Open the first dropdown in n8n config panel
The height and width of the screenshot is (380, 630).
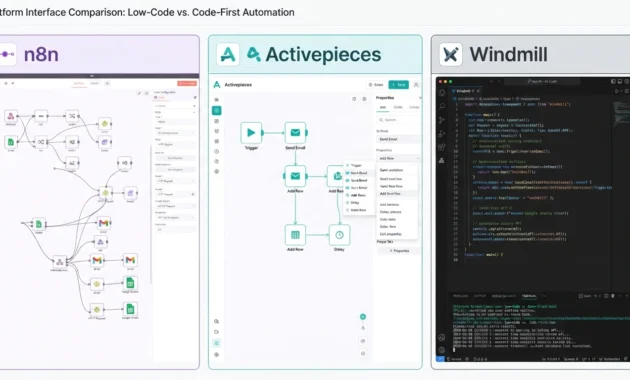click(176, 133)
